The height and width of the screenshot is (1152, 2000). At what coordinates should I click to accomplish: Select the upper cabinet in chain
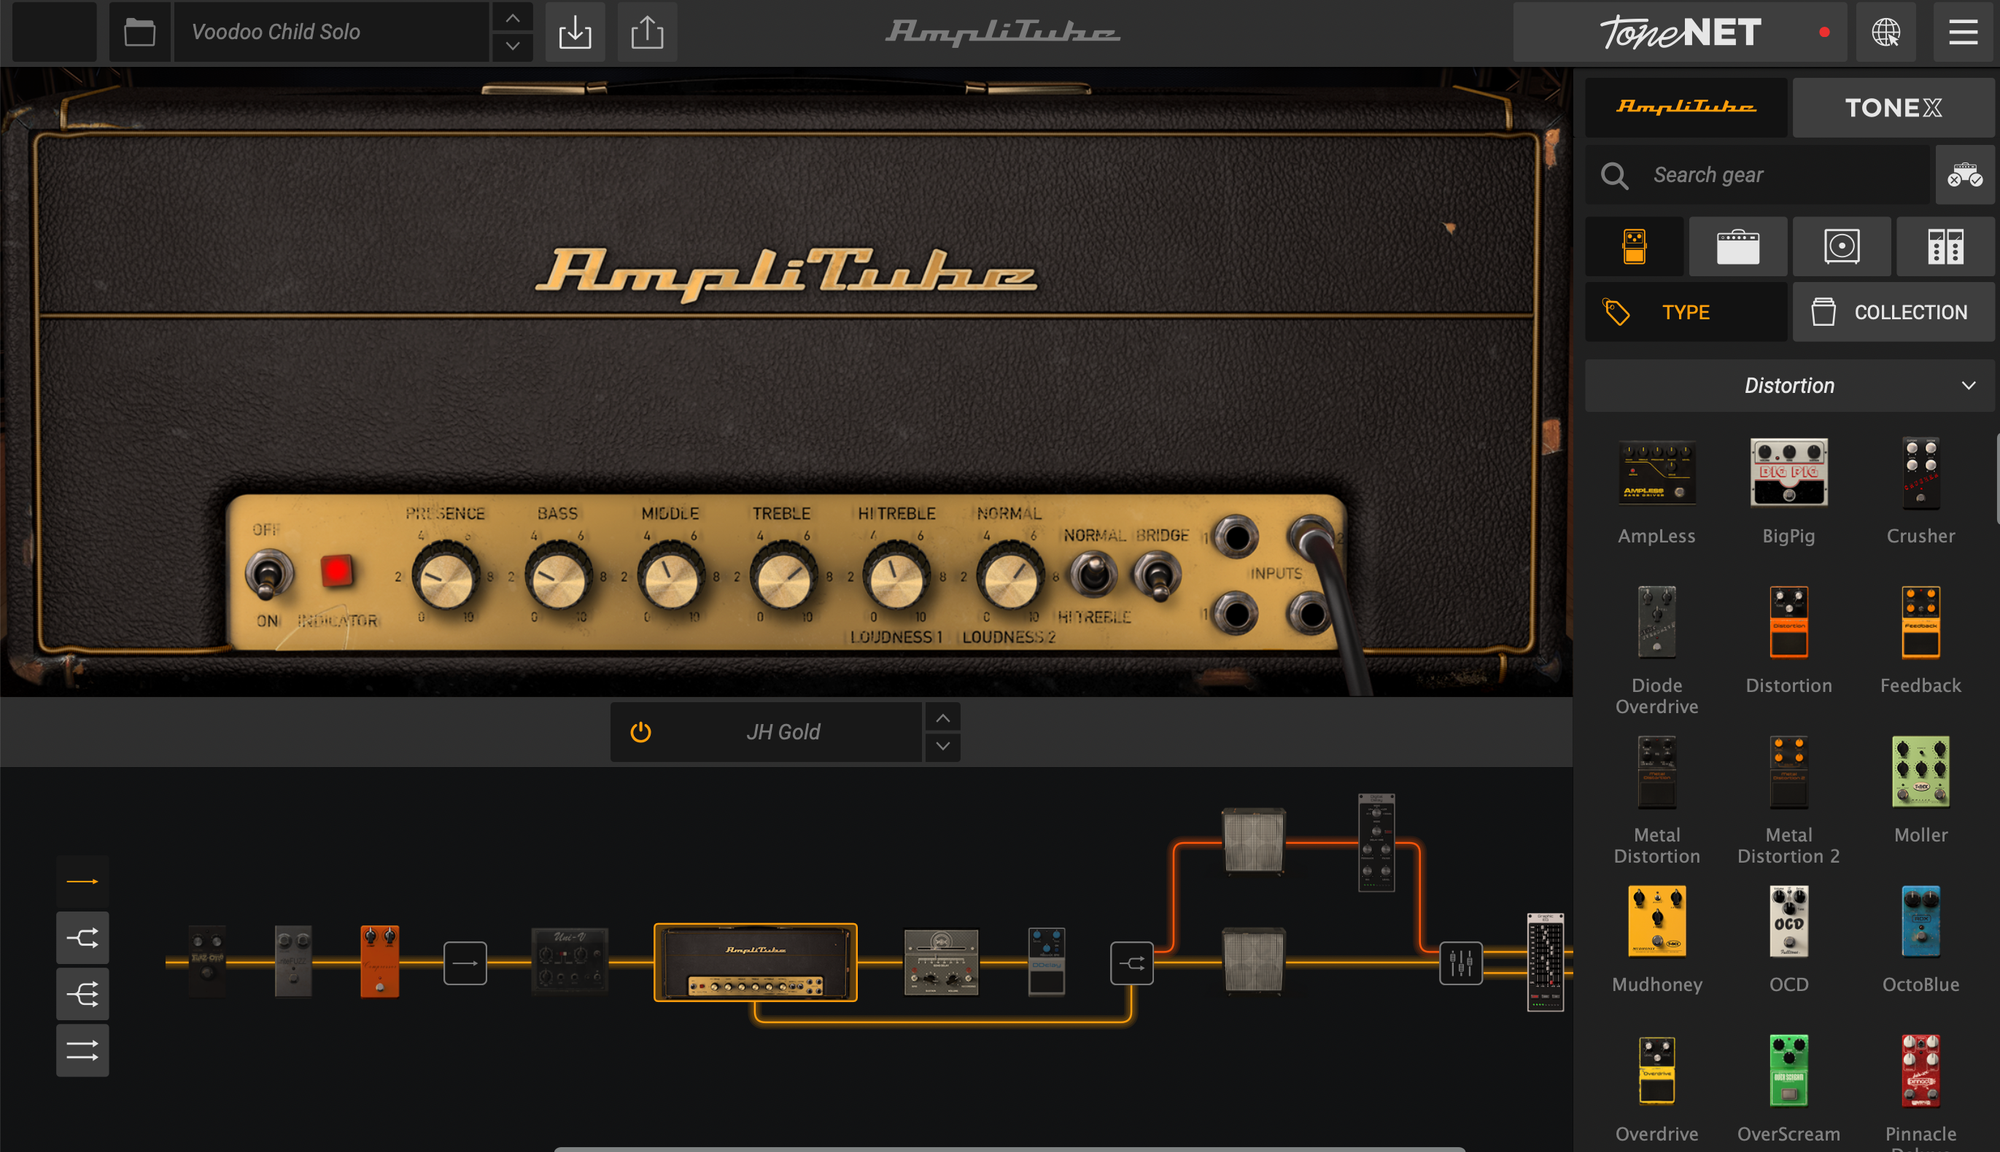[x=1254, y=841]
